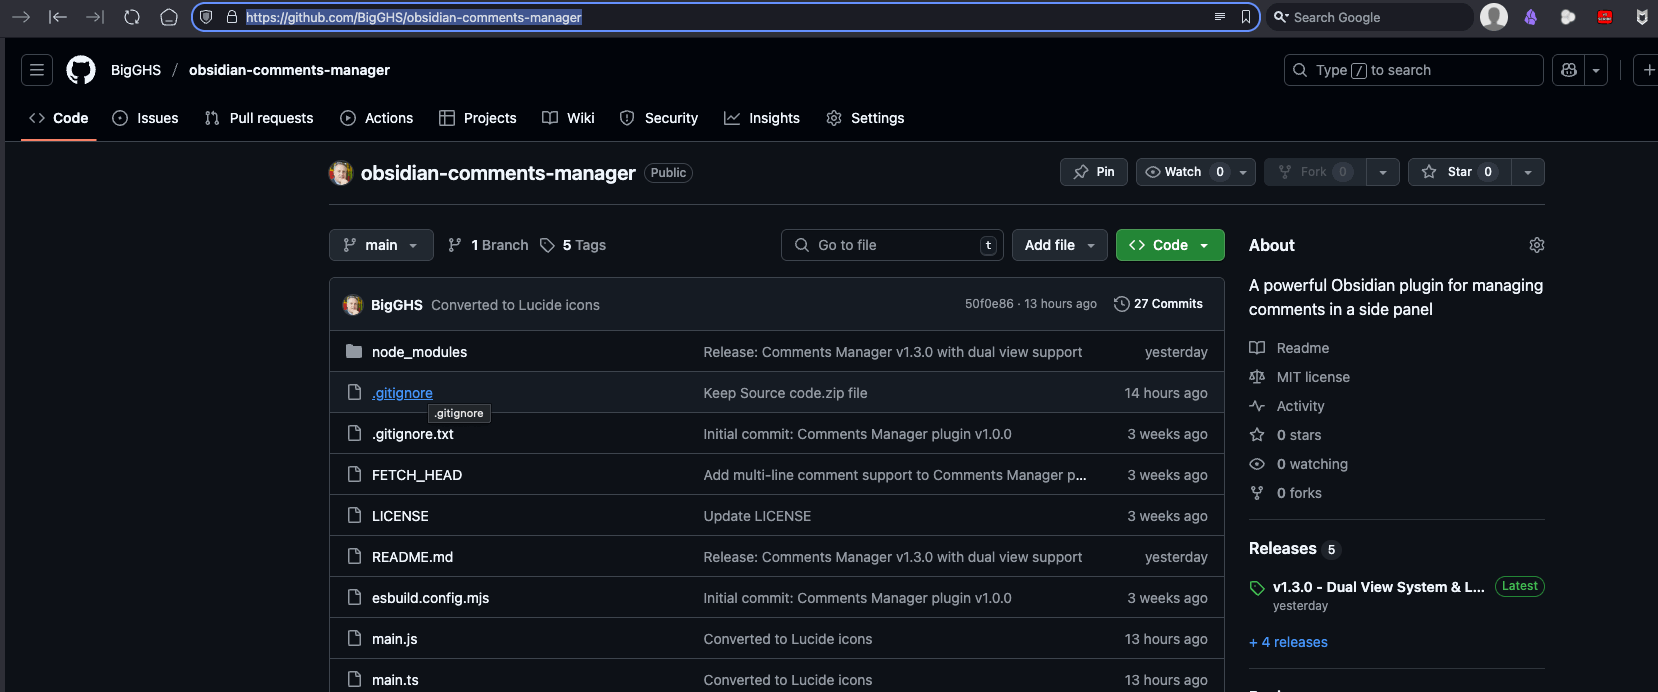Open the .gitignore.txt file

(413, 434)
